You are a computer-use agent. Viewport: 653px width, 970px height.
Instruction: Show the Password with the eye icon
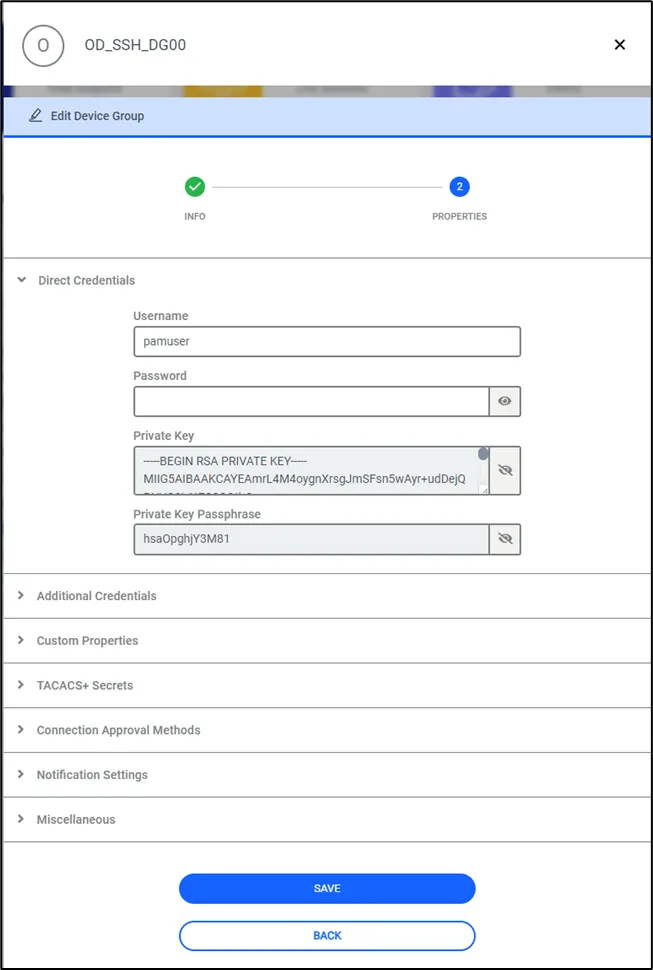pyautogui.click(x=505, y=401)
